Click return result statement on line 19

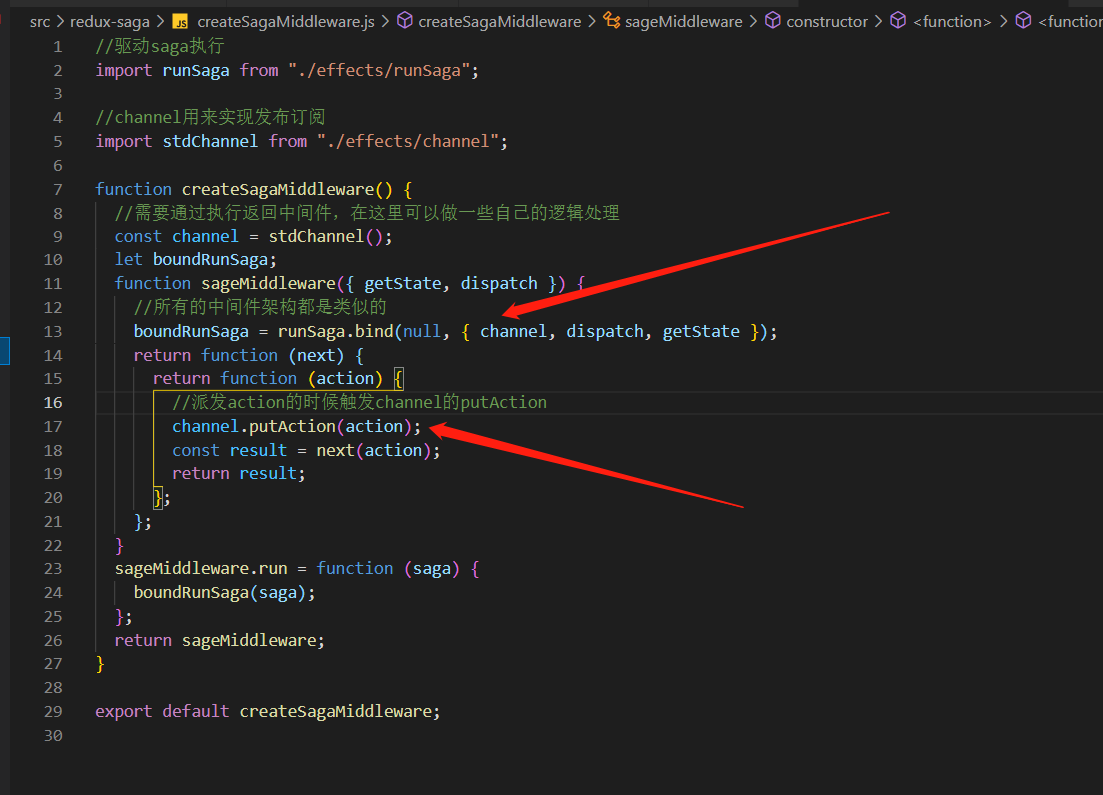[x=238, y=473]
